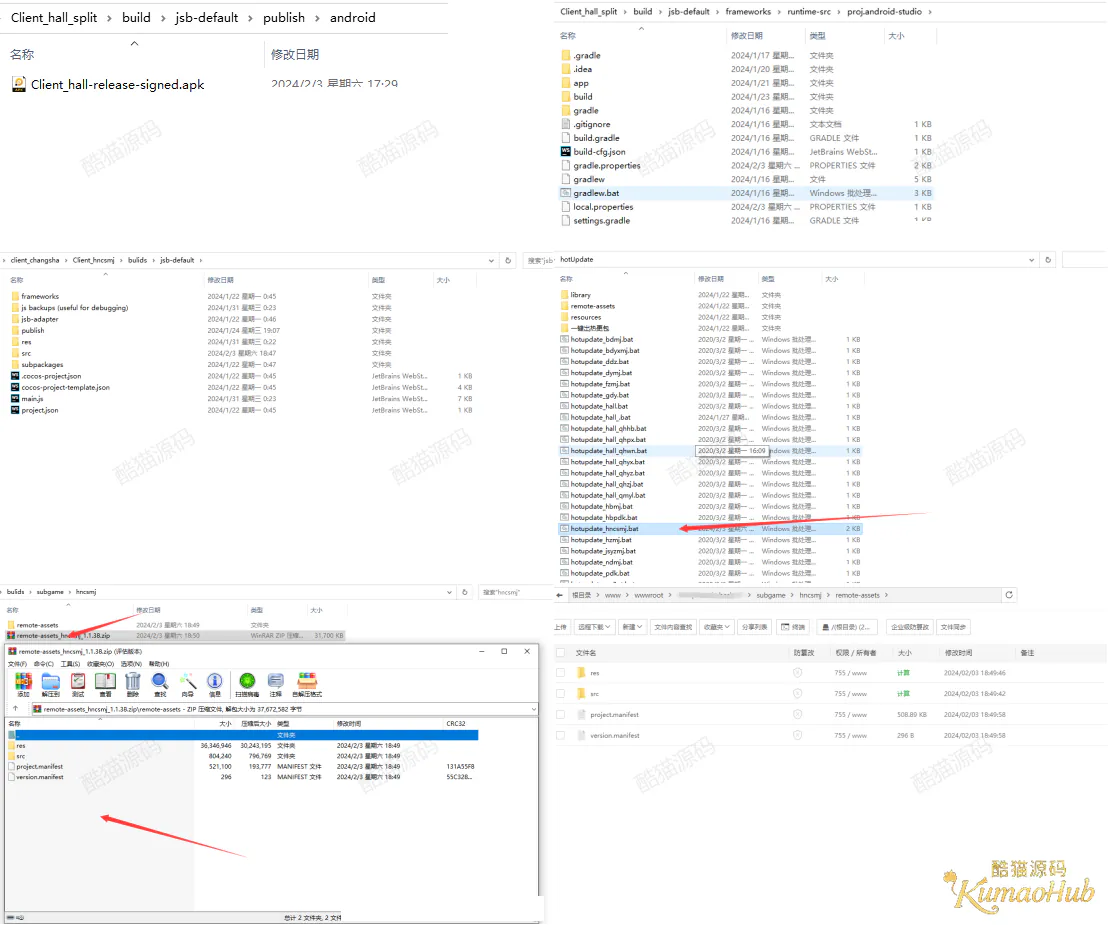Launch the WinRAR Wizard (向导) wand icon
The width and height of the screenshot is (1108, 925).
(187, 683)
